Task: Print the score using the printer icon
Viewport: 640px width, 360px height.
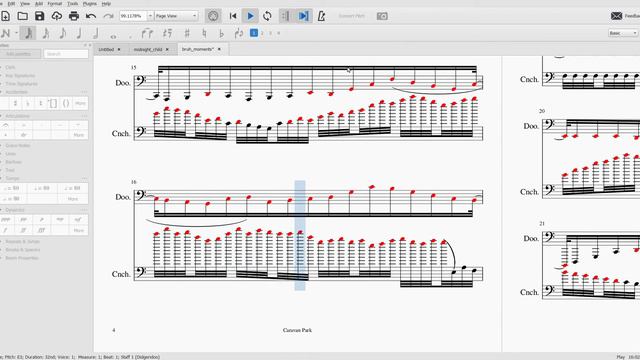Action: (74, 16)
